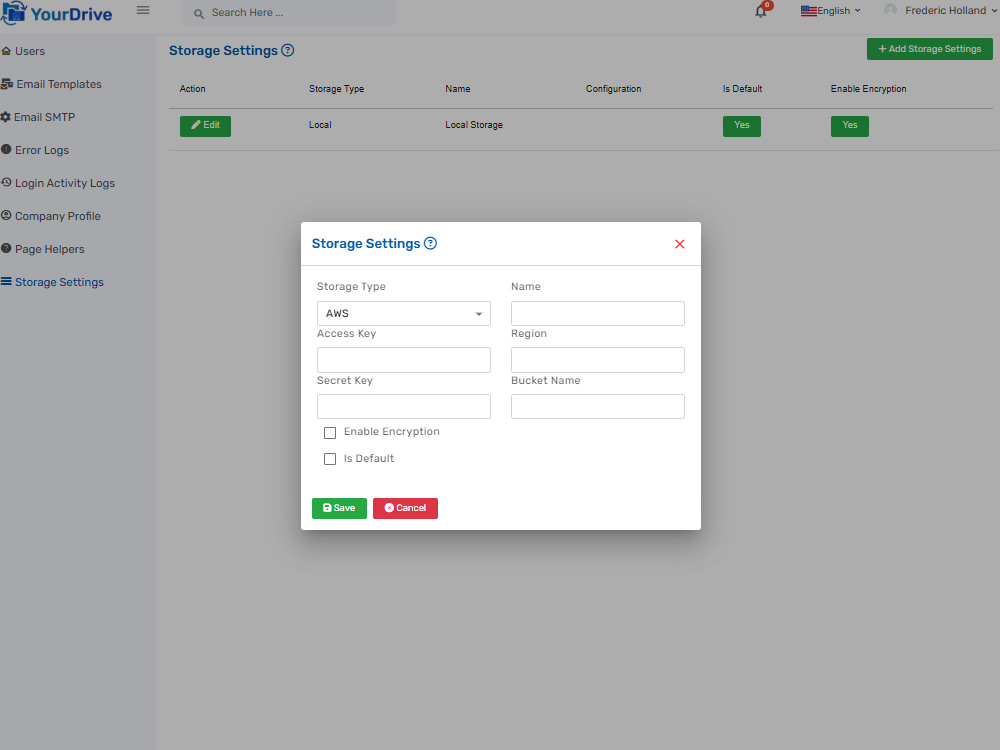
Task: Open Email SMTP settings
Action: coord(45,117)
